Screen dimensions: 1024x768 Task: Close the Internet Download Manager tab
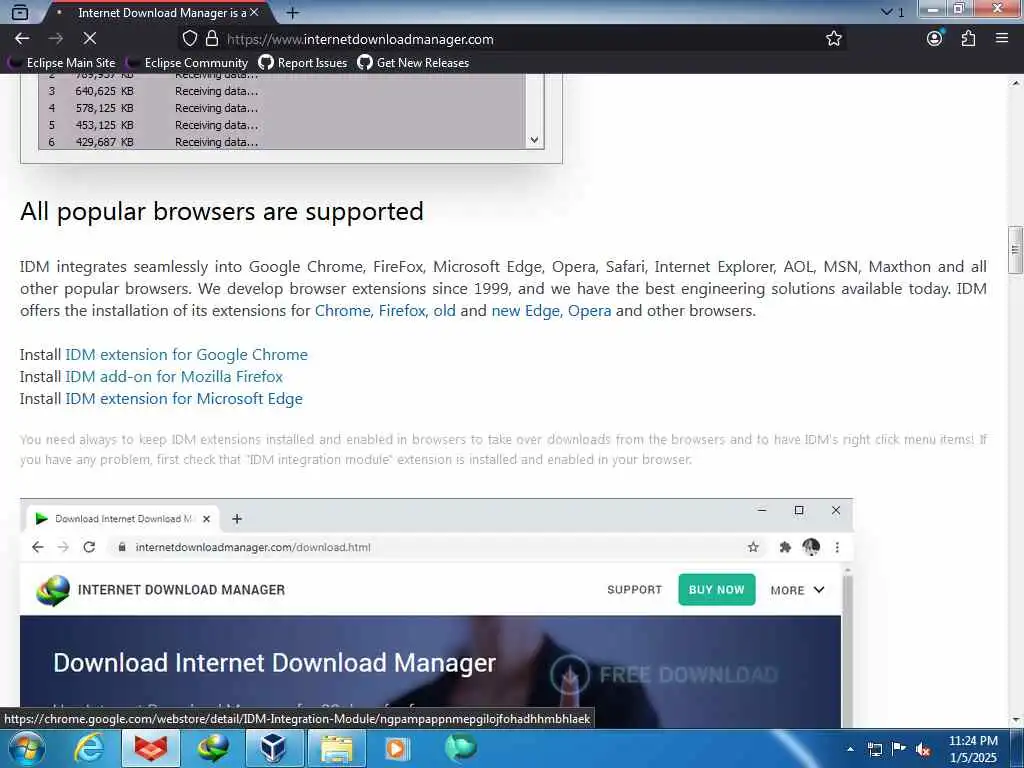254,12
